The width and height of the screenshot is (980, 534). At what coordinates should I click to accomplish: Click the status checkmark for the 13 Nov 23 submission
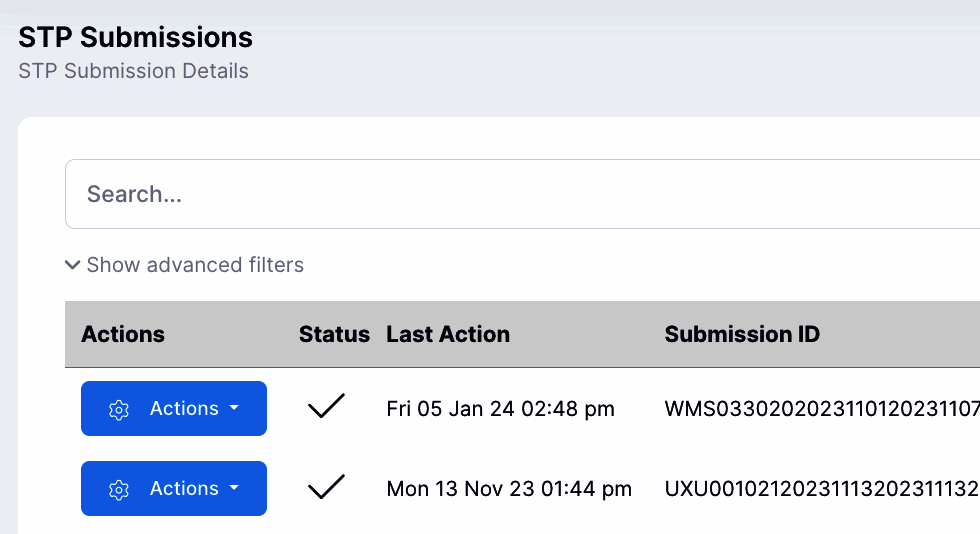point(326,487)
